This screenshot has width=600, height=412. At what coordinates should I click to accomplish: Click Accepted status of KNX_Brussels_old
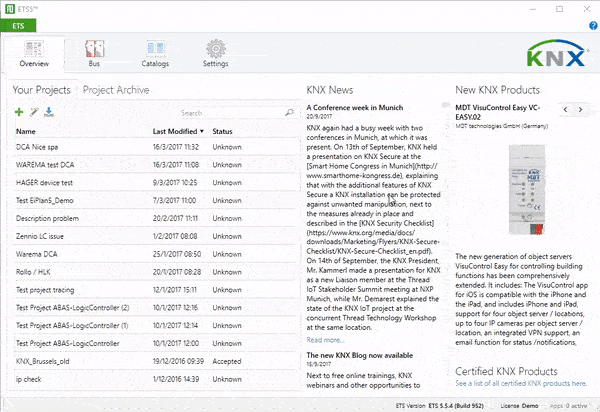tap(227, 361)
